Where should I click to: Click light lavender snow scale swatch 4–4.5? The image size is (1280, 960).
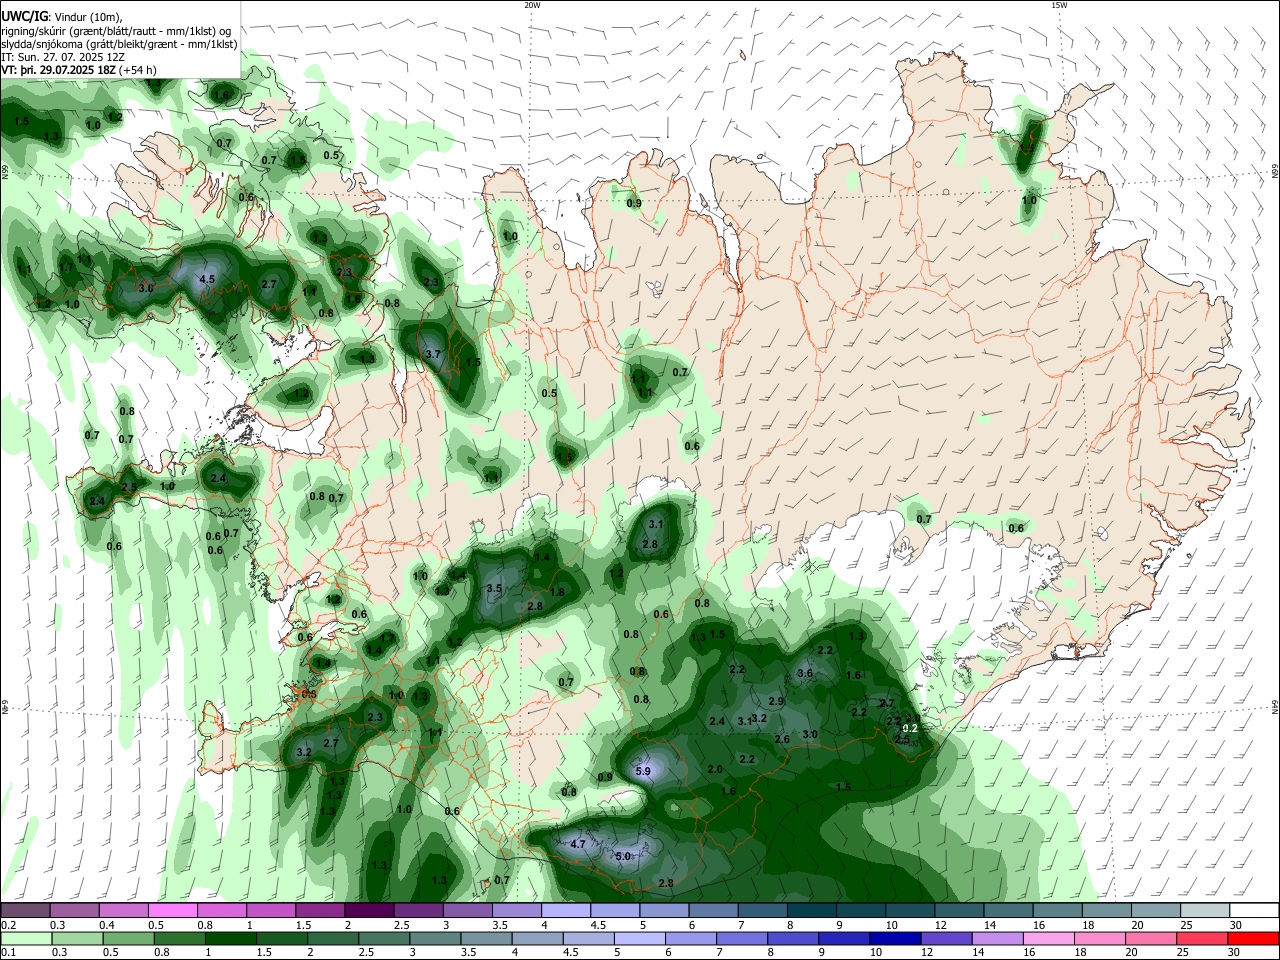point(565,910)
